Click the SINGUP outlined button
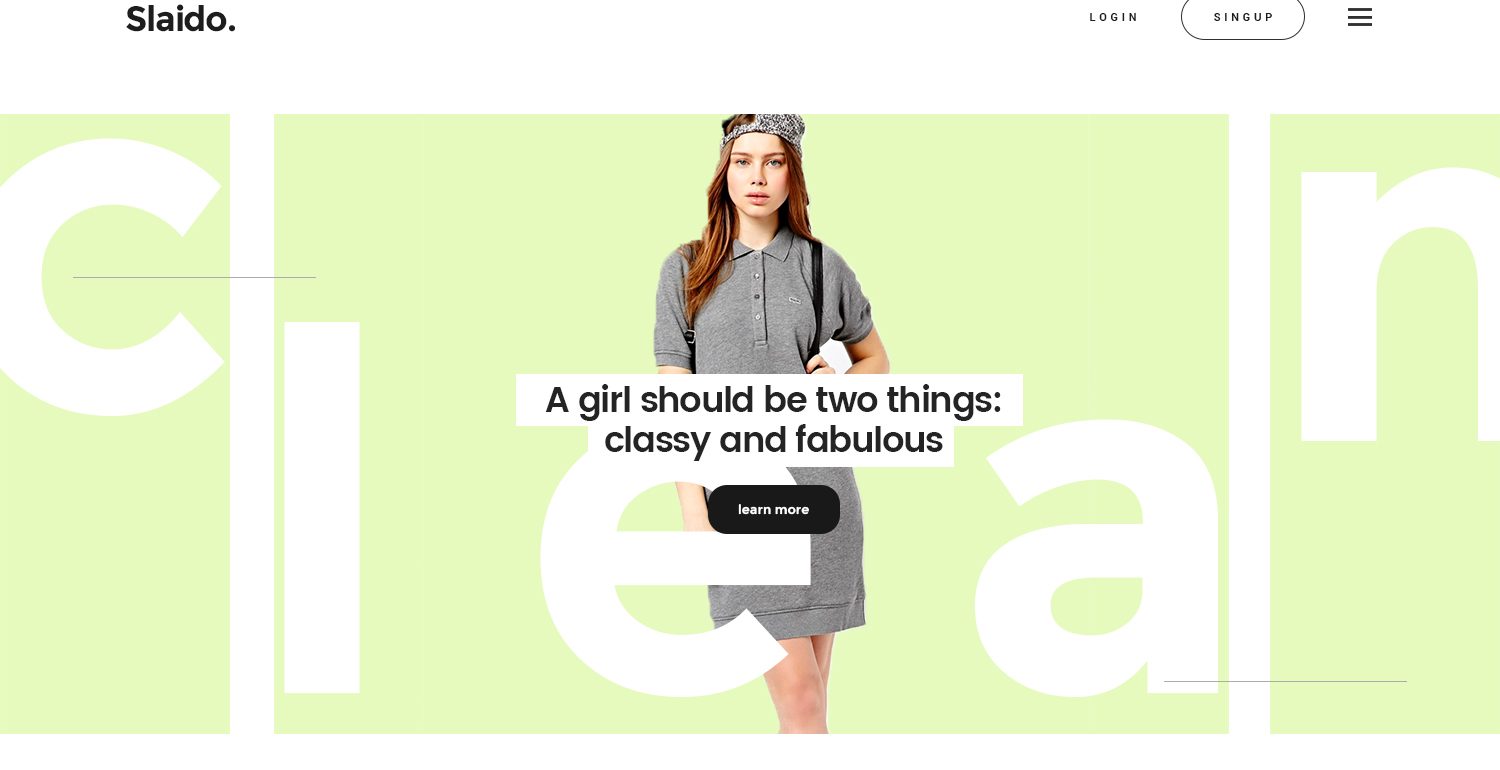1500x770 pixels. [x=1243, y=17]
